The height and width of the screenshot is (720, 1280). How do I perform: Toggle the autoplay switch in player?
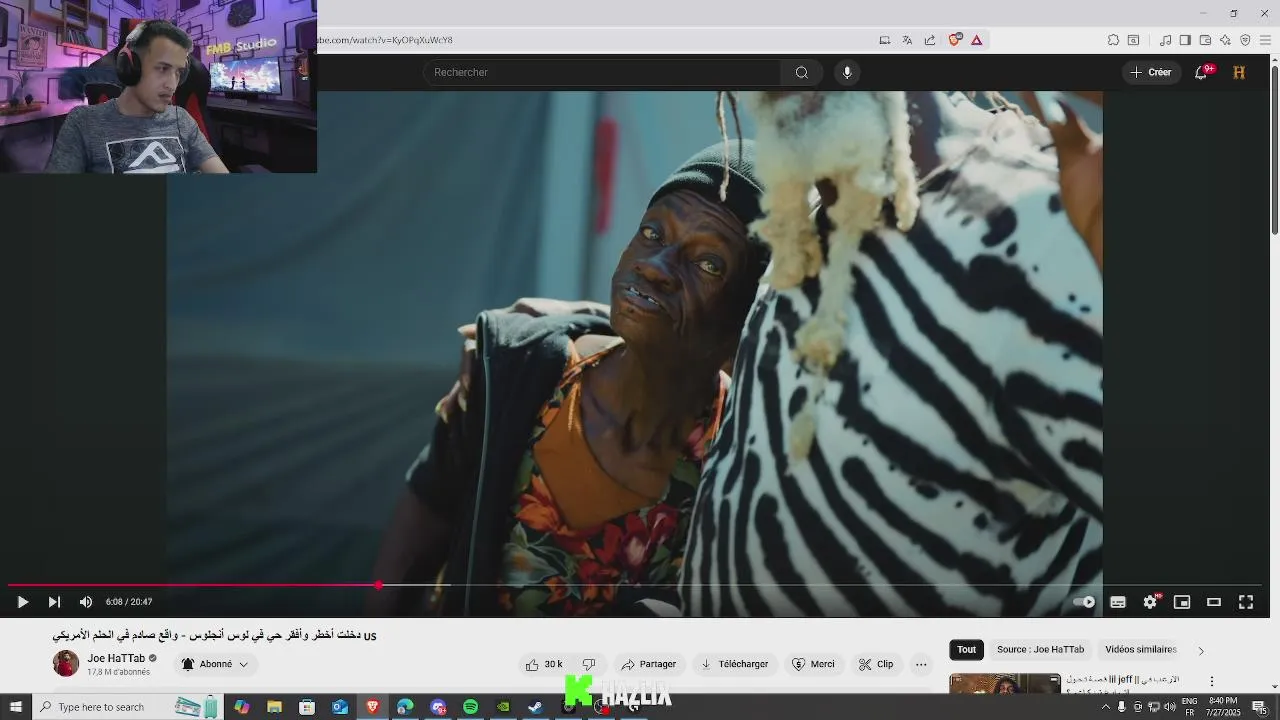click(1084, 602)
